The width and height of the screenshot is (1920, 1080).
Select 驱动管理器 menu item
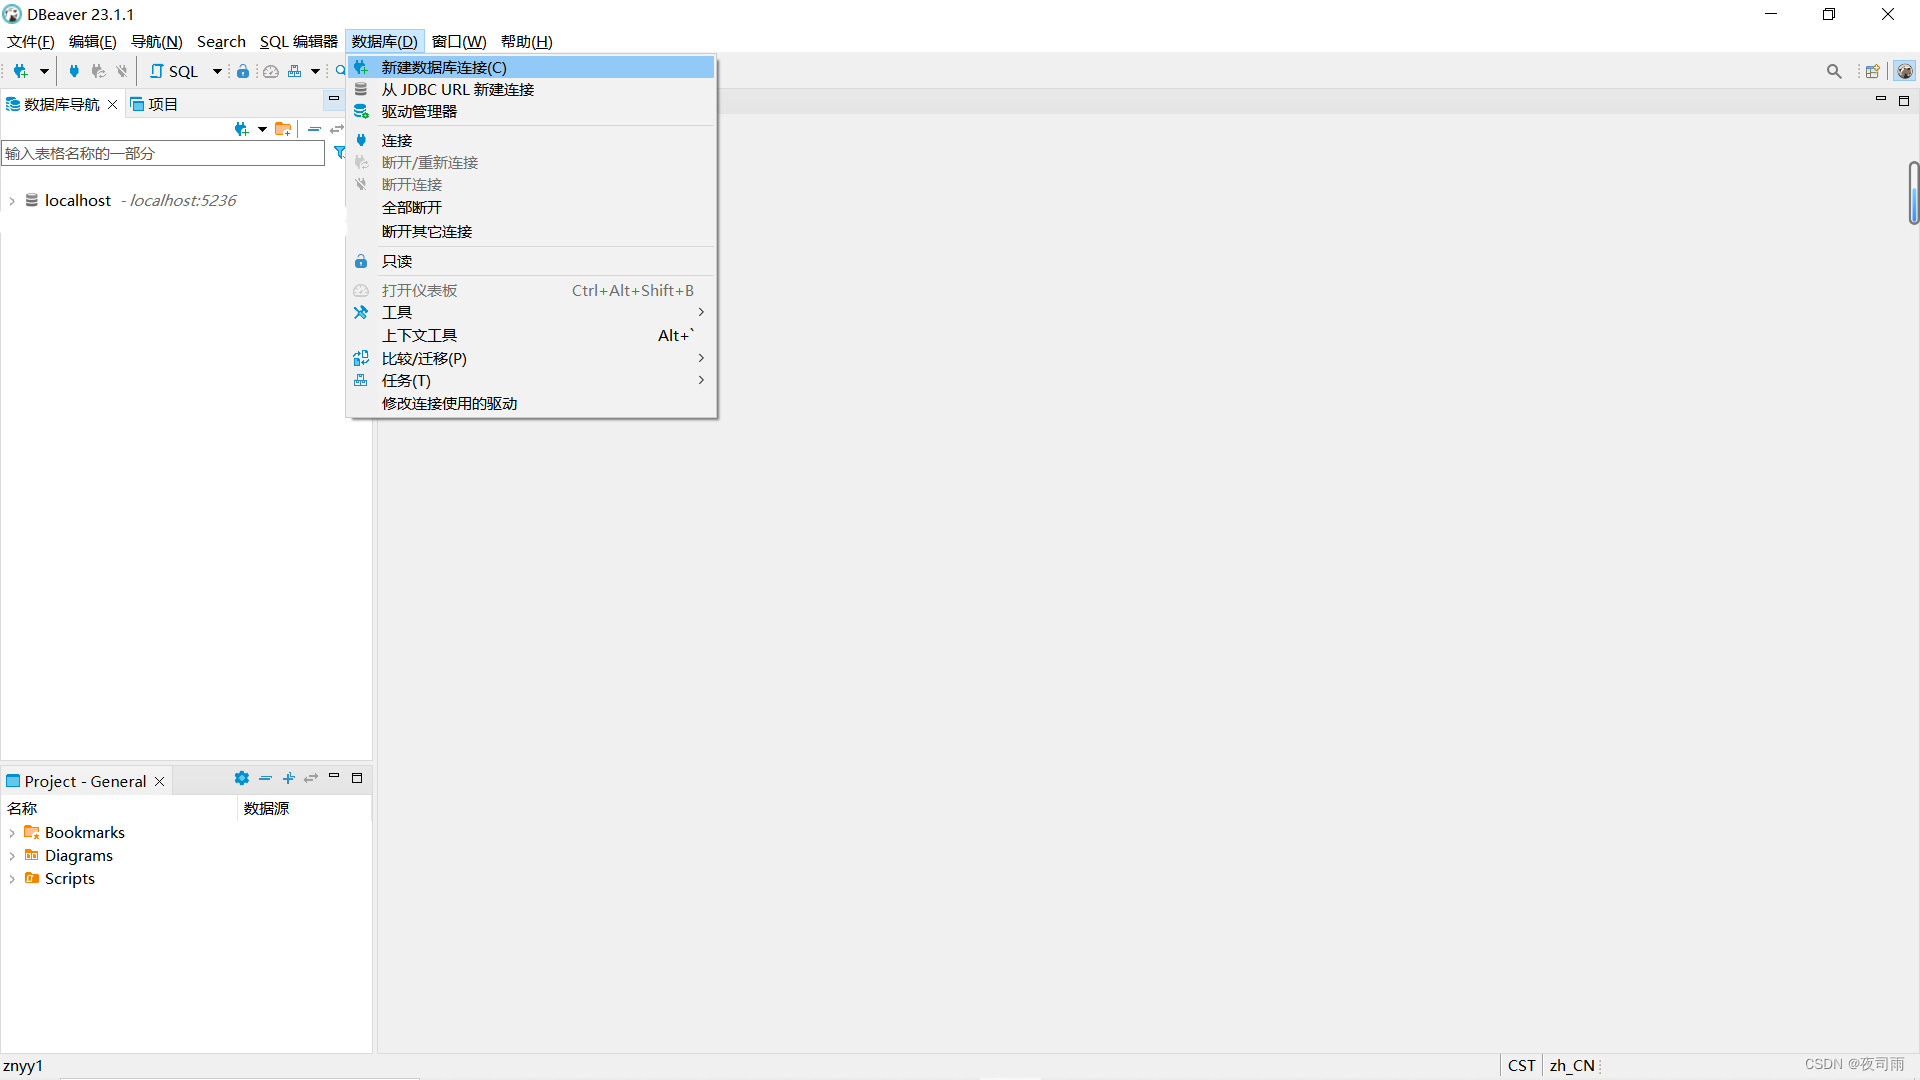419,112
